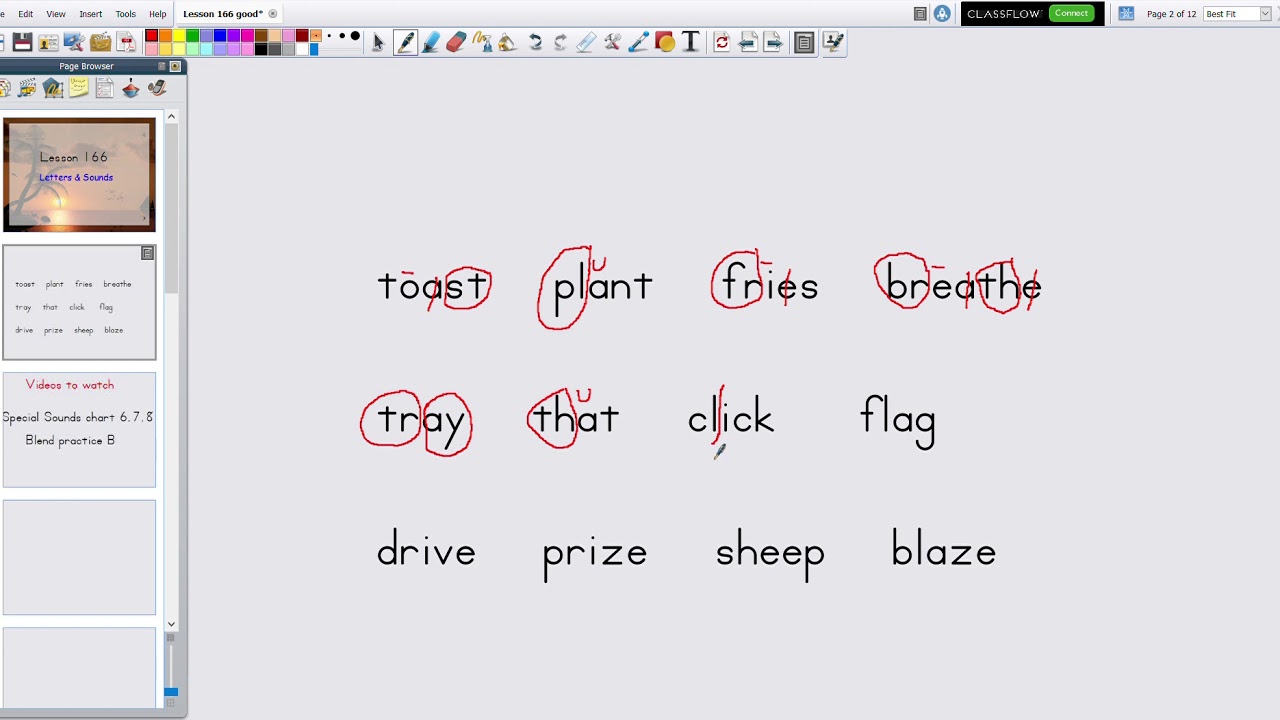Open page 2 thumbnail menu icon
This screenshot has height=720, width=1280.
pyautogui.click(x=147, y=253)
